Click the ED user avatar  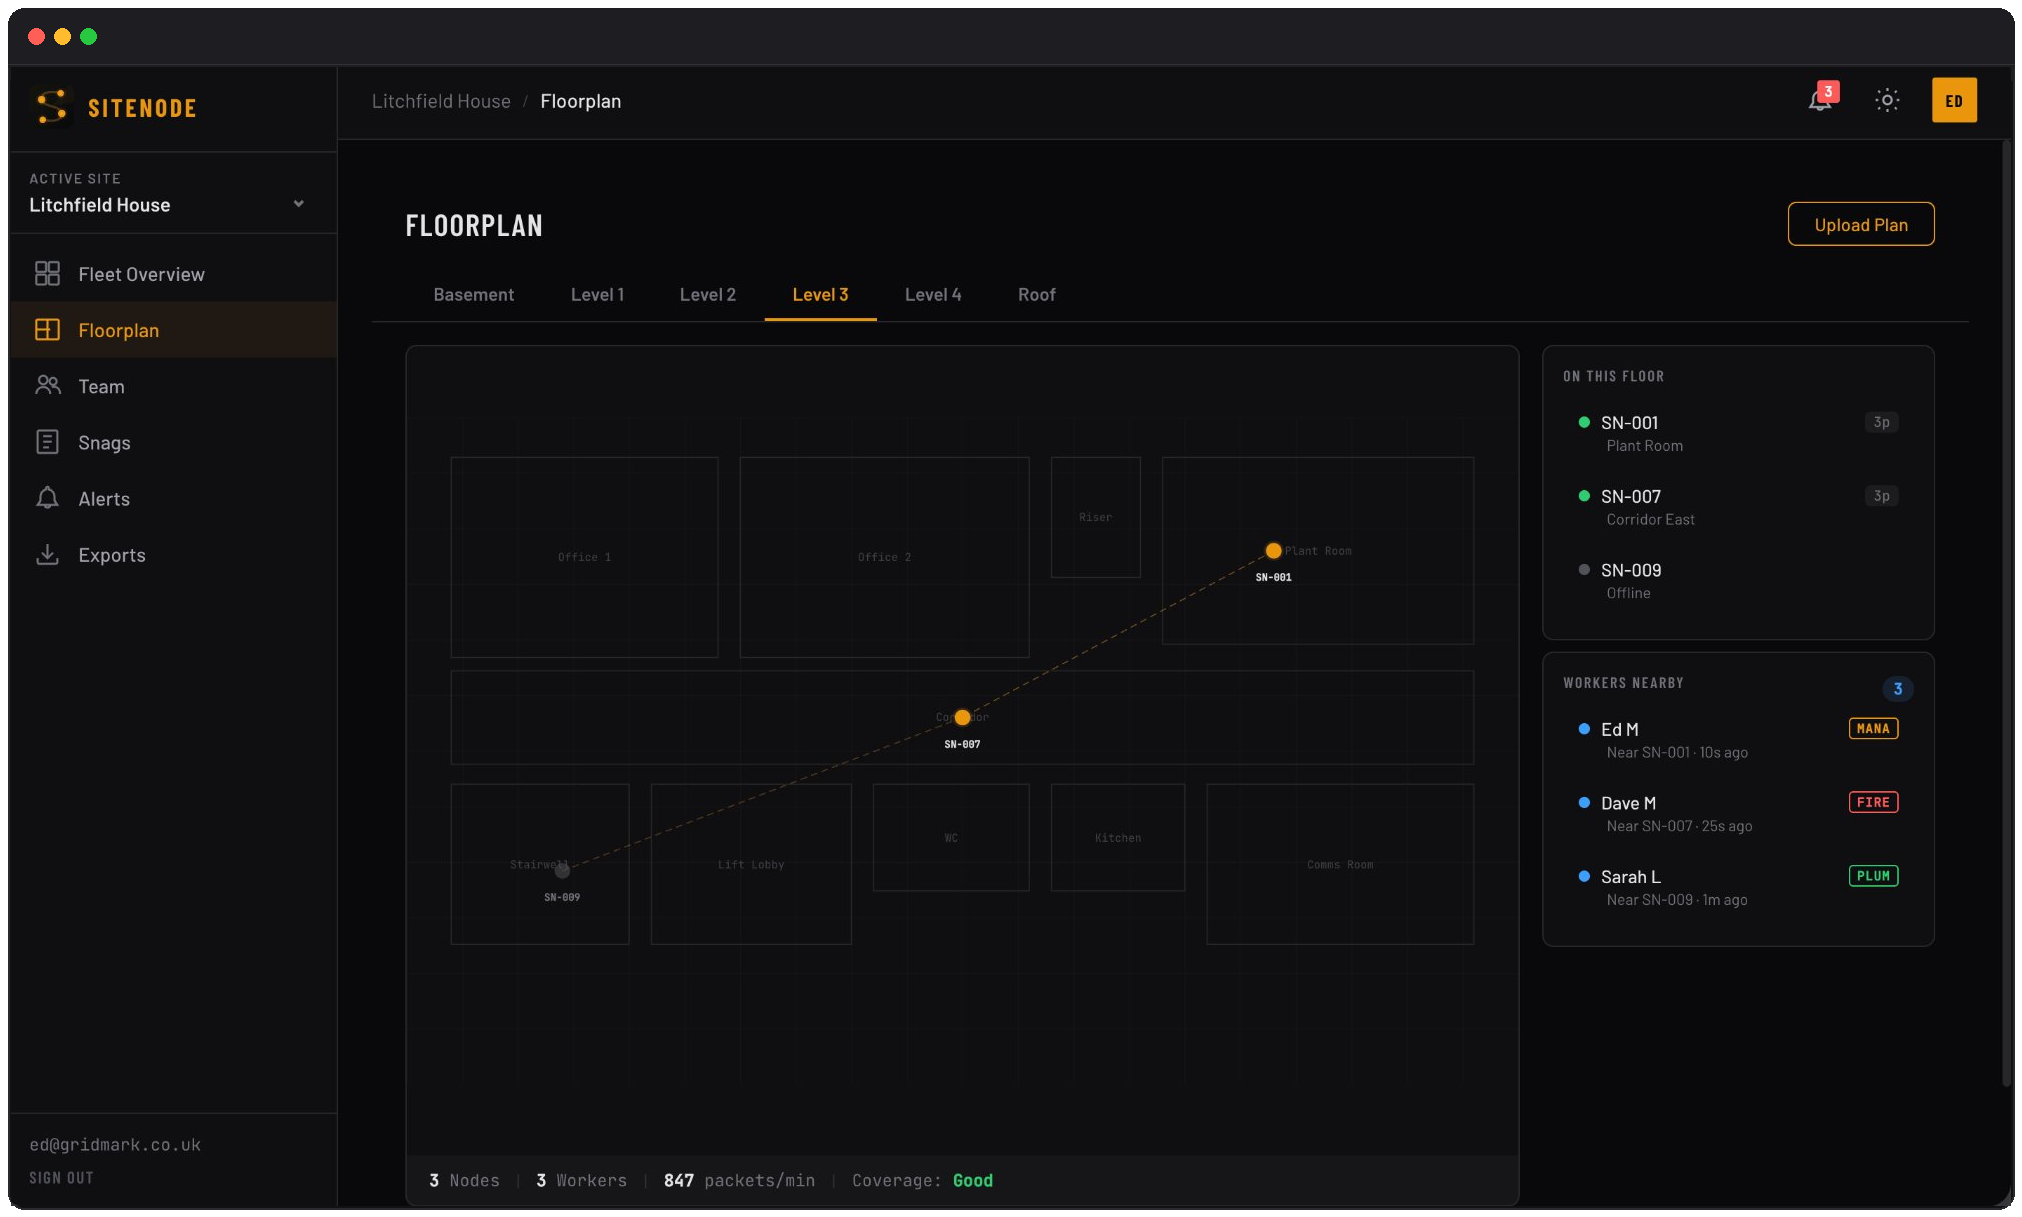[x=1954, y=100]
